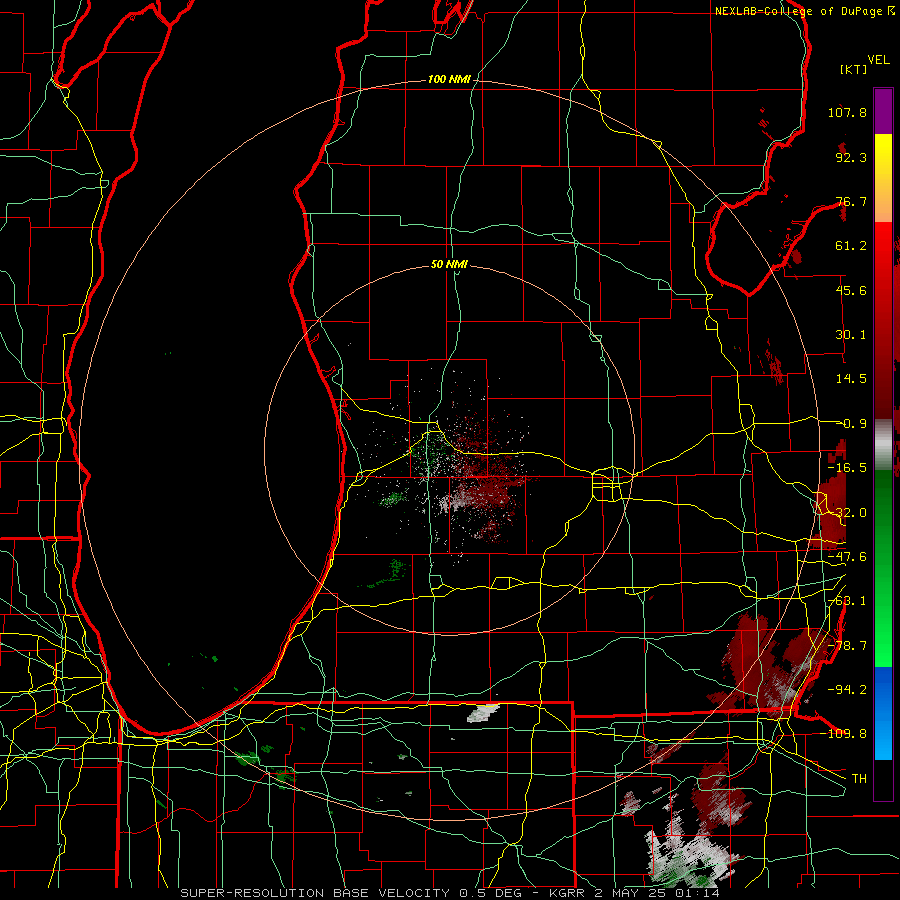Click the purple band of the color bar
Screen dimensions: 900x900
883,111
